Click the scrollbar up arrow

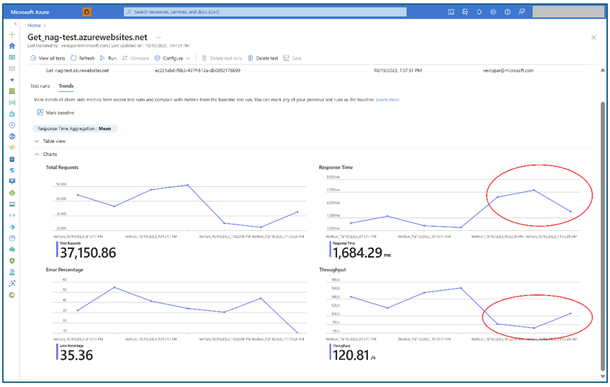pos(603,70)
